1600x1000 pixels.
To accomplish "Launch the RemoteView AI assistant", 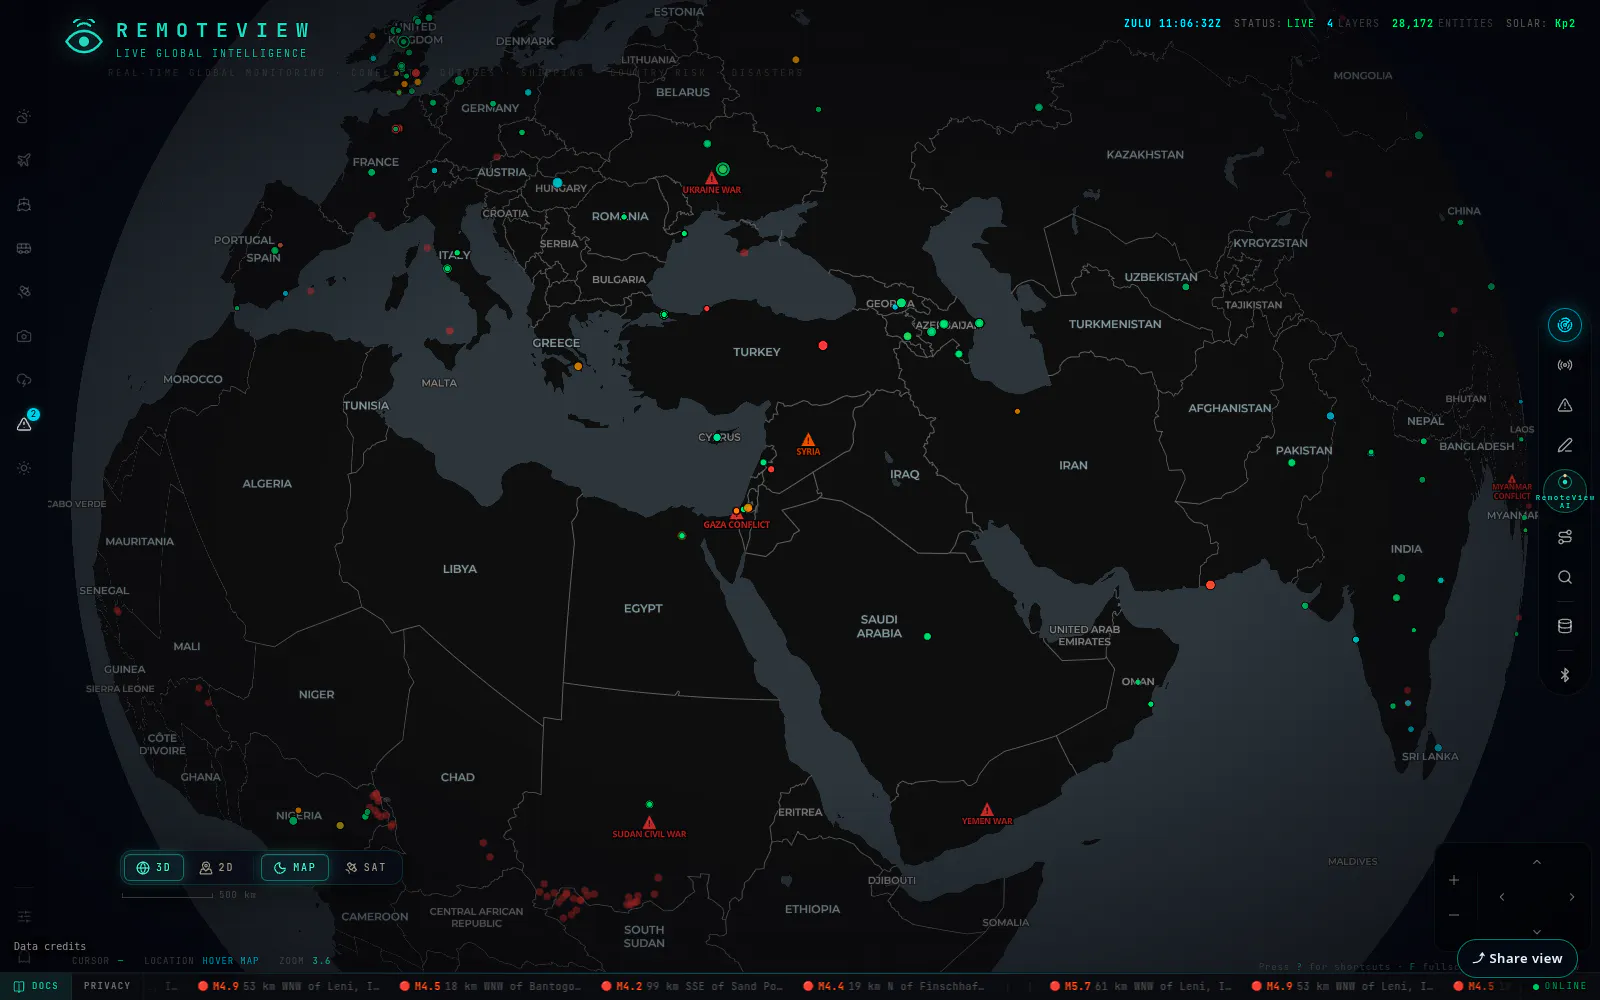I will click(1565, 490).
